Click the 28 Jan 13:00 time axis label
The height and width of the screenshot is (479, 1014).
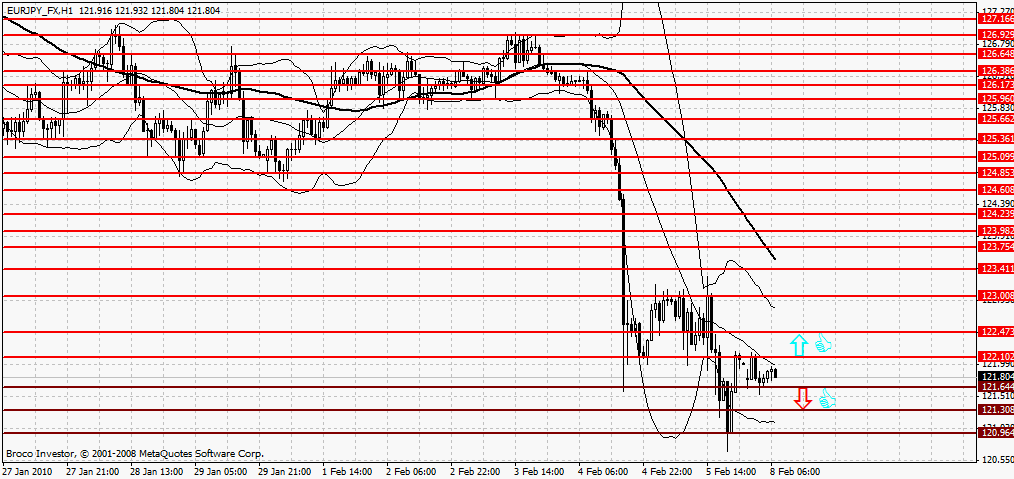pos(156,472)
